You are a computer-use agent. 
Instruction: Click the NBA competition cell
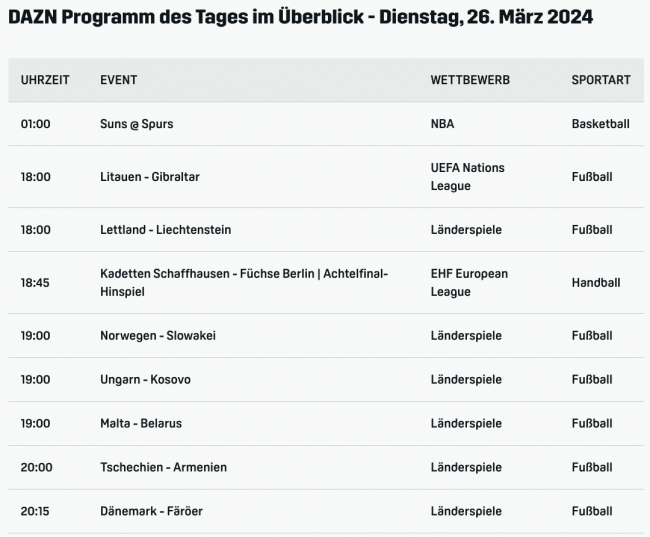tap(443, 124)
